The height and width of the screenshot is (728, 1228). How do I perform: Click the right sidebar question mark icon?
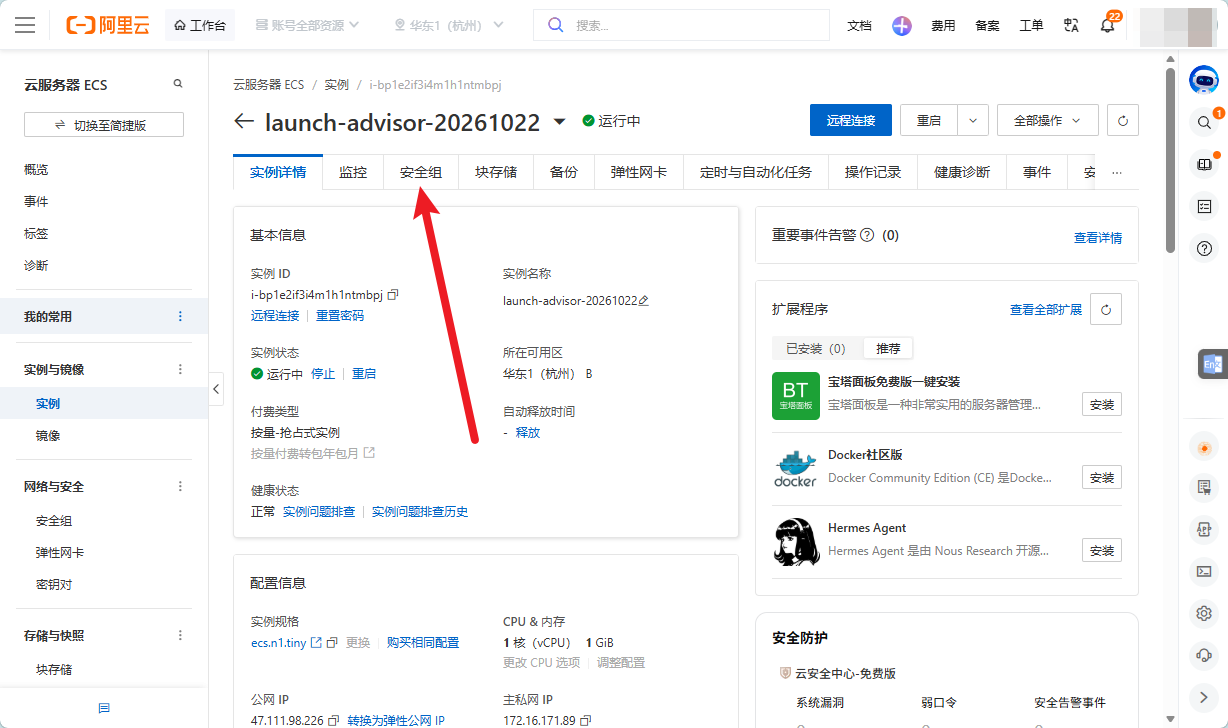1204,248
